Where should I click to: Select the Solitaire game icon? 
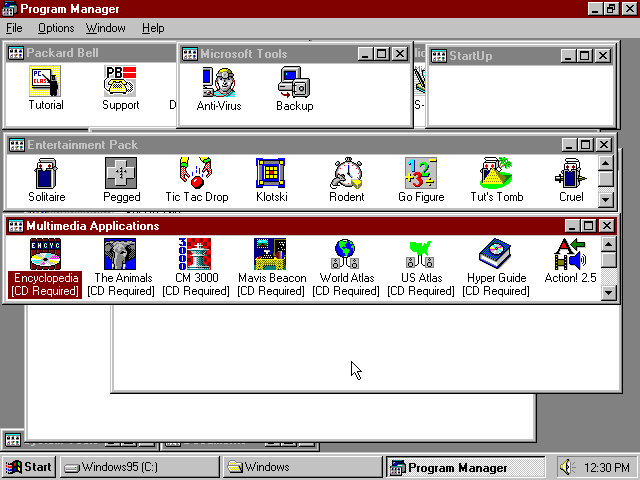coord(46,173)
